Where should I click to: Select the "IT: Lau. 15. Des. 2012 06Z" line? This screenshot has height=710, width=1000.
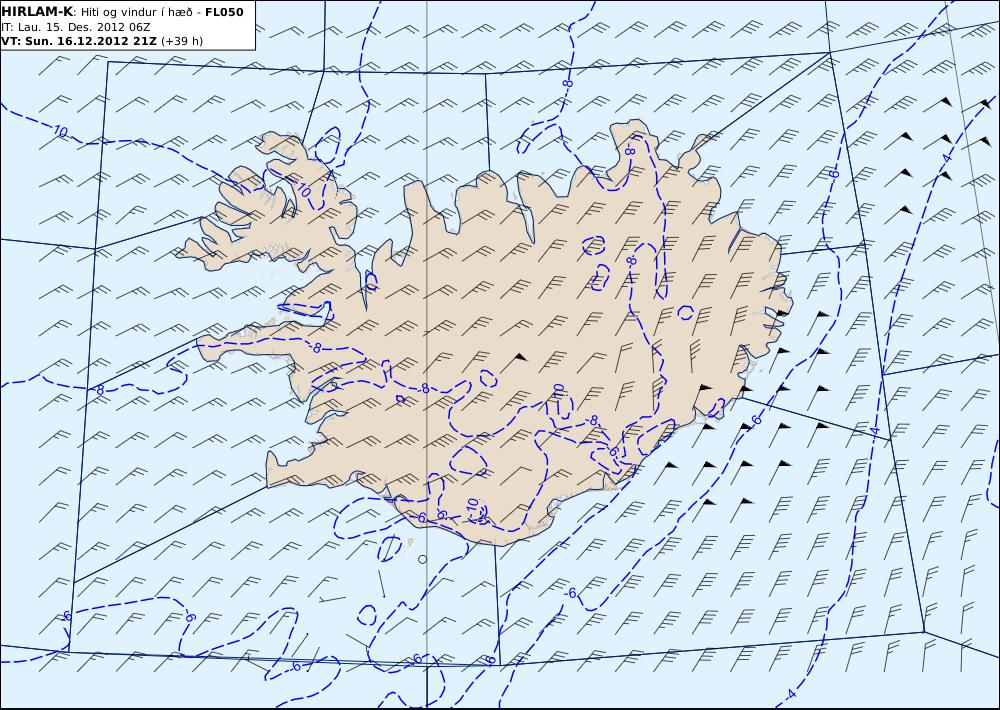76,27
